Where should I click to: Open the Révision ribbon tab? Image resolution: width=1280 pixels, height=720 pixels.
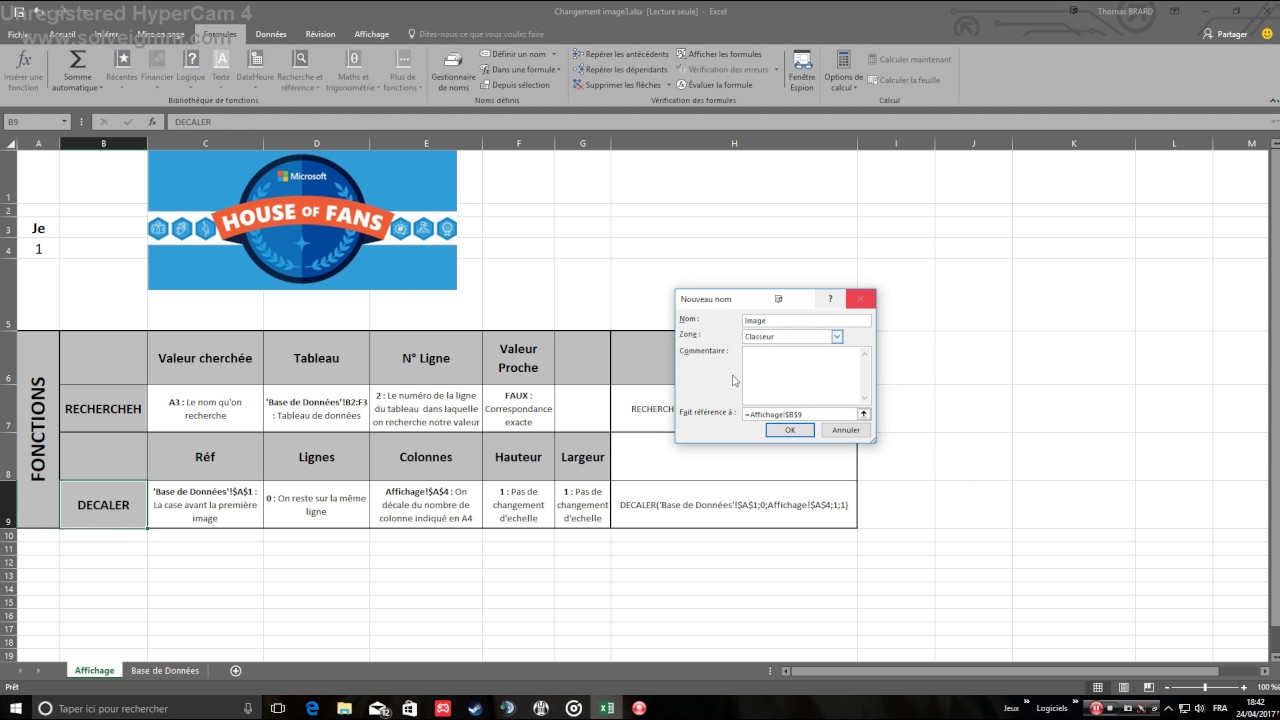coord(321,34)
